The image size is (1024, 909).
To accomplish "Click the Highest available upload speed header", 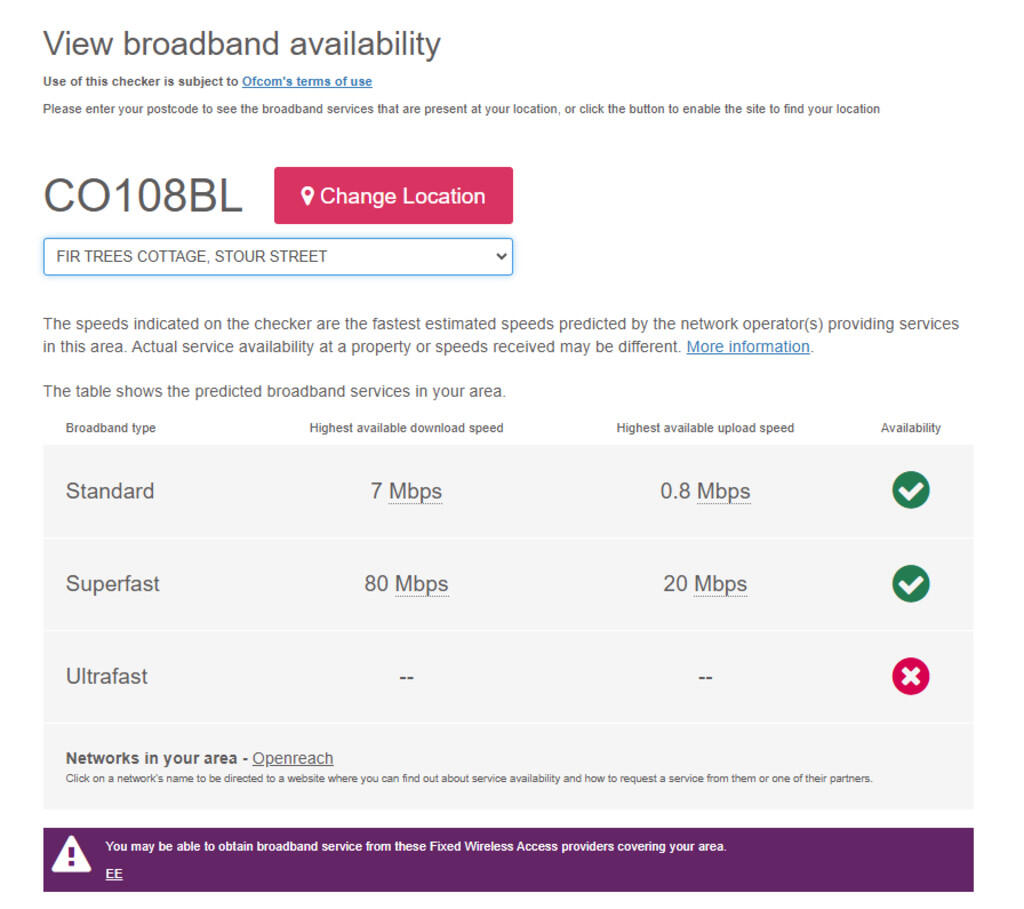I will click(x=705, y=428).
